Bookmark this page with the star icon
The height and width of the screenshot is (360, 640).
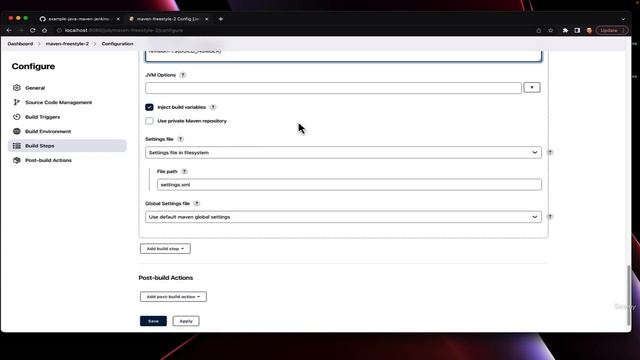[551, 30]
